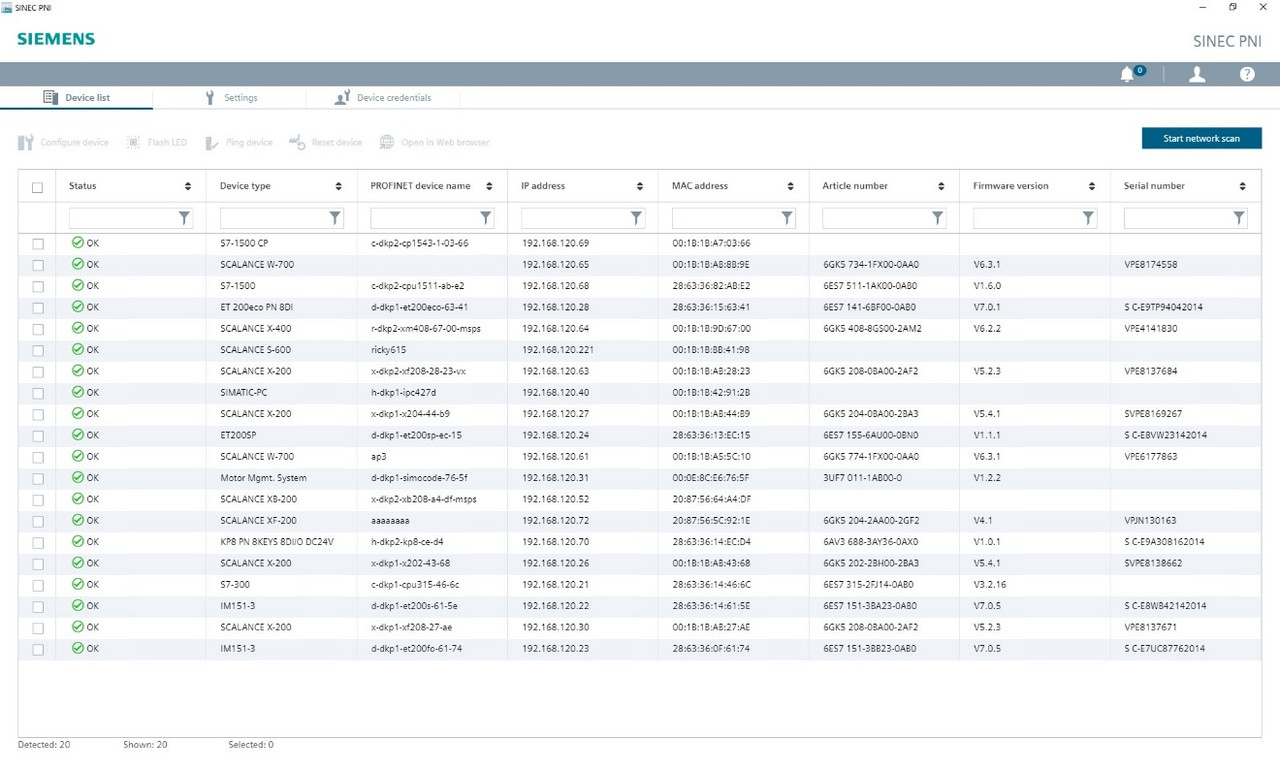Click MAC address 00:0E:8C:E6:76:5F

(711, 478)
